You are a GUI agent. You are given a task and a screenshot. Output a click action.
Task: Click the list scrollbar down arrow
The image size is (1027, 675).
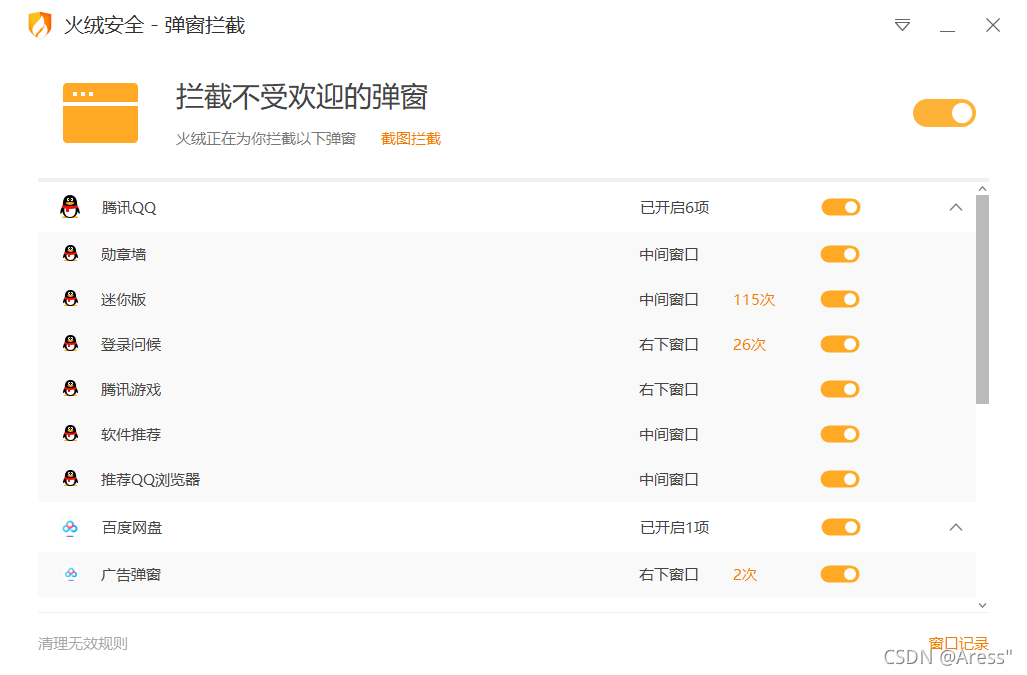tap(982, 605)
